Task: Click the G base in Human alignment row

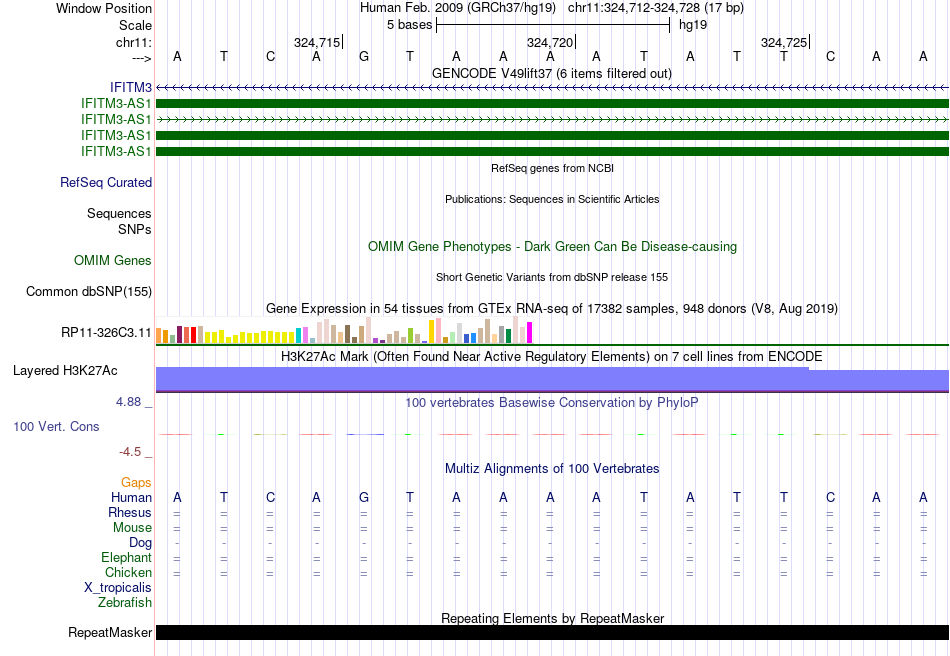Action: 364,497
